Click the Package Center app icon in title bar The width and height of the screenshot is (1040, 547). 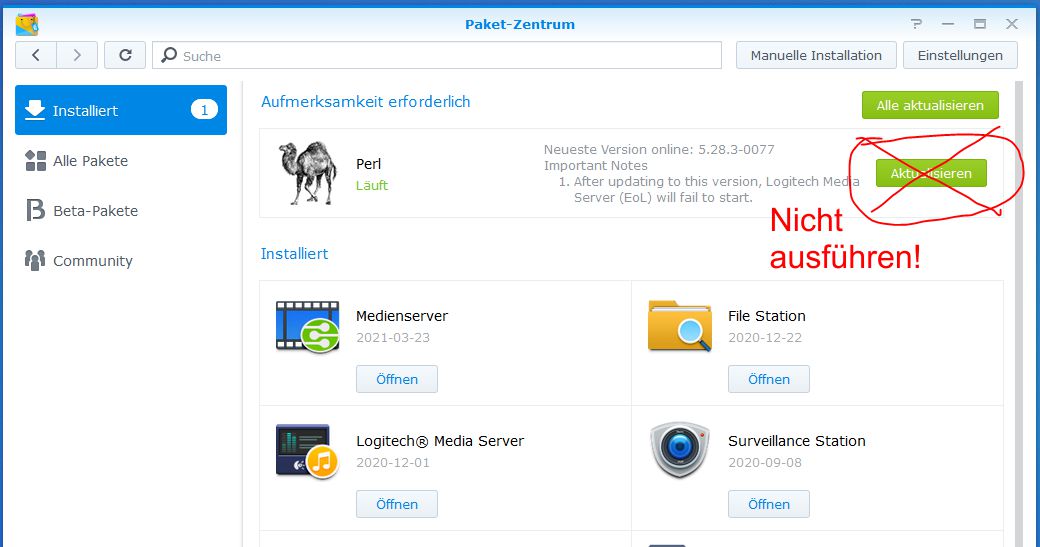27,25
